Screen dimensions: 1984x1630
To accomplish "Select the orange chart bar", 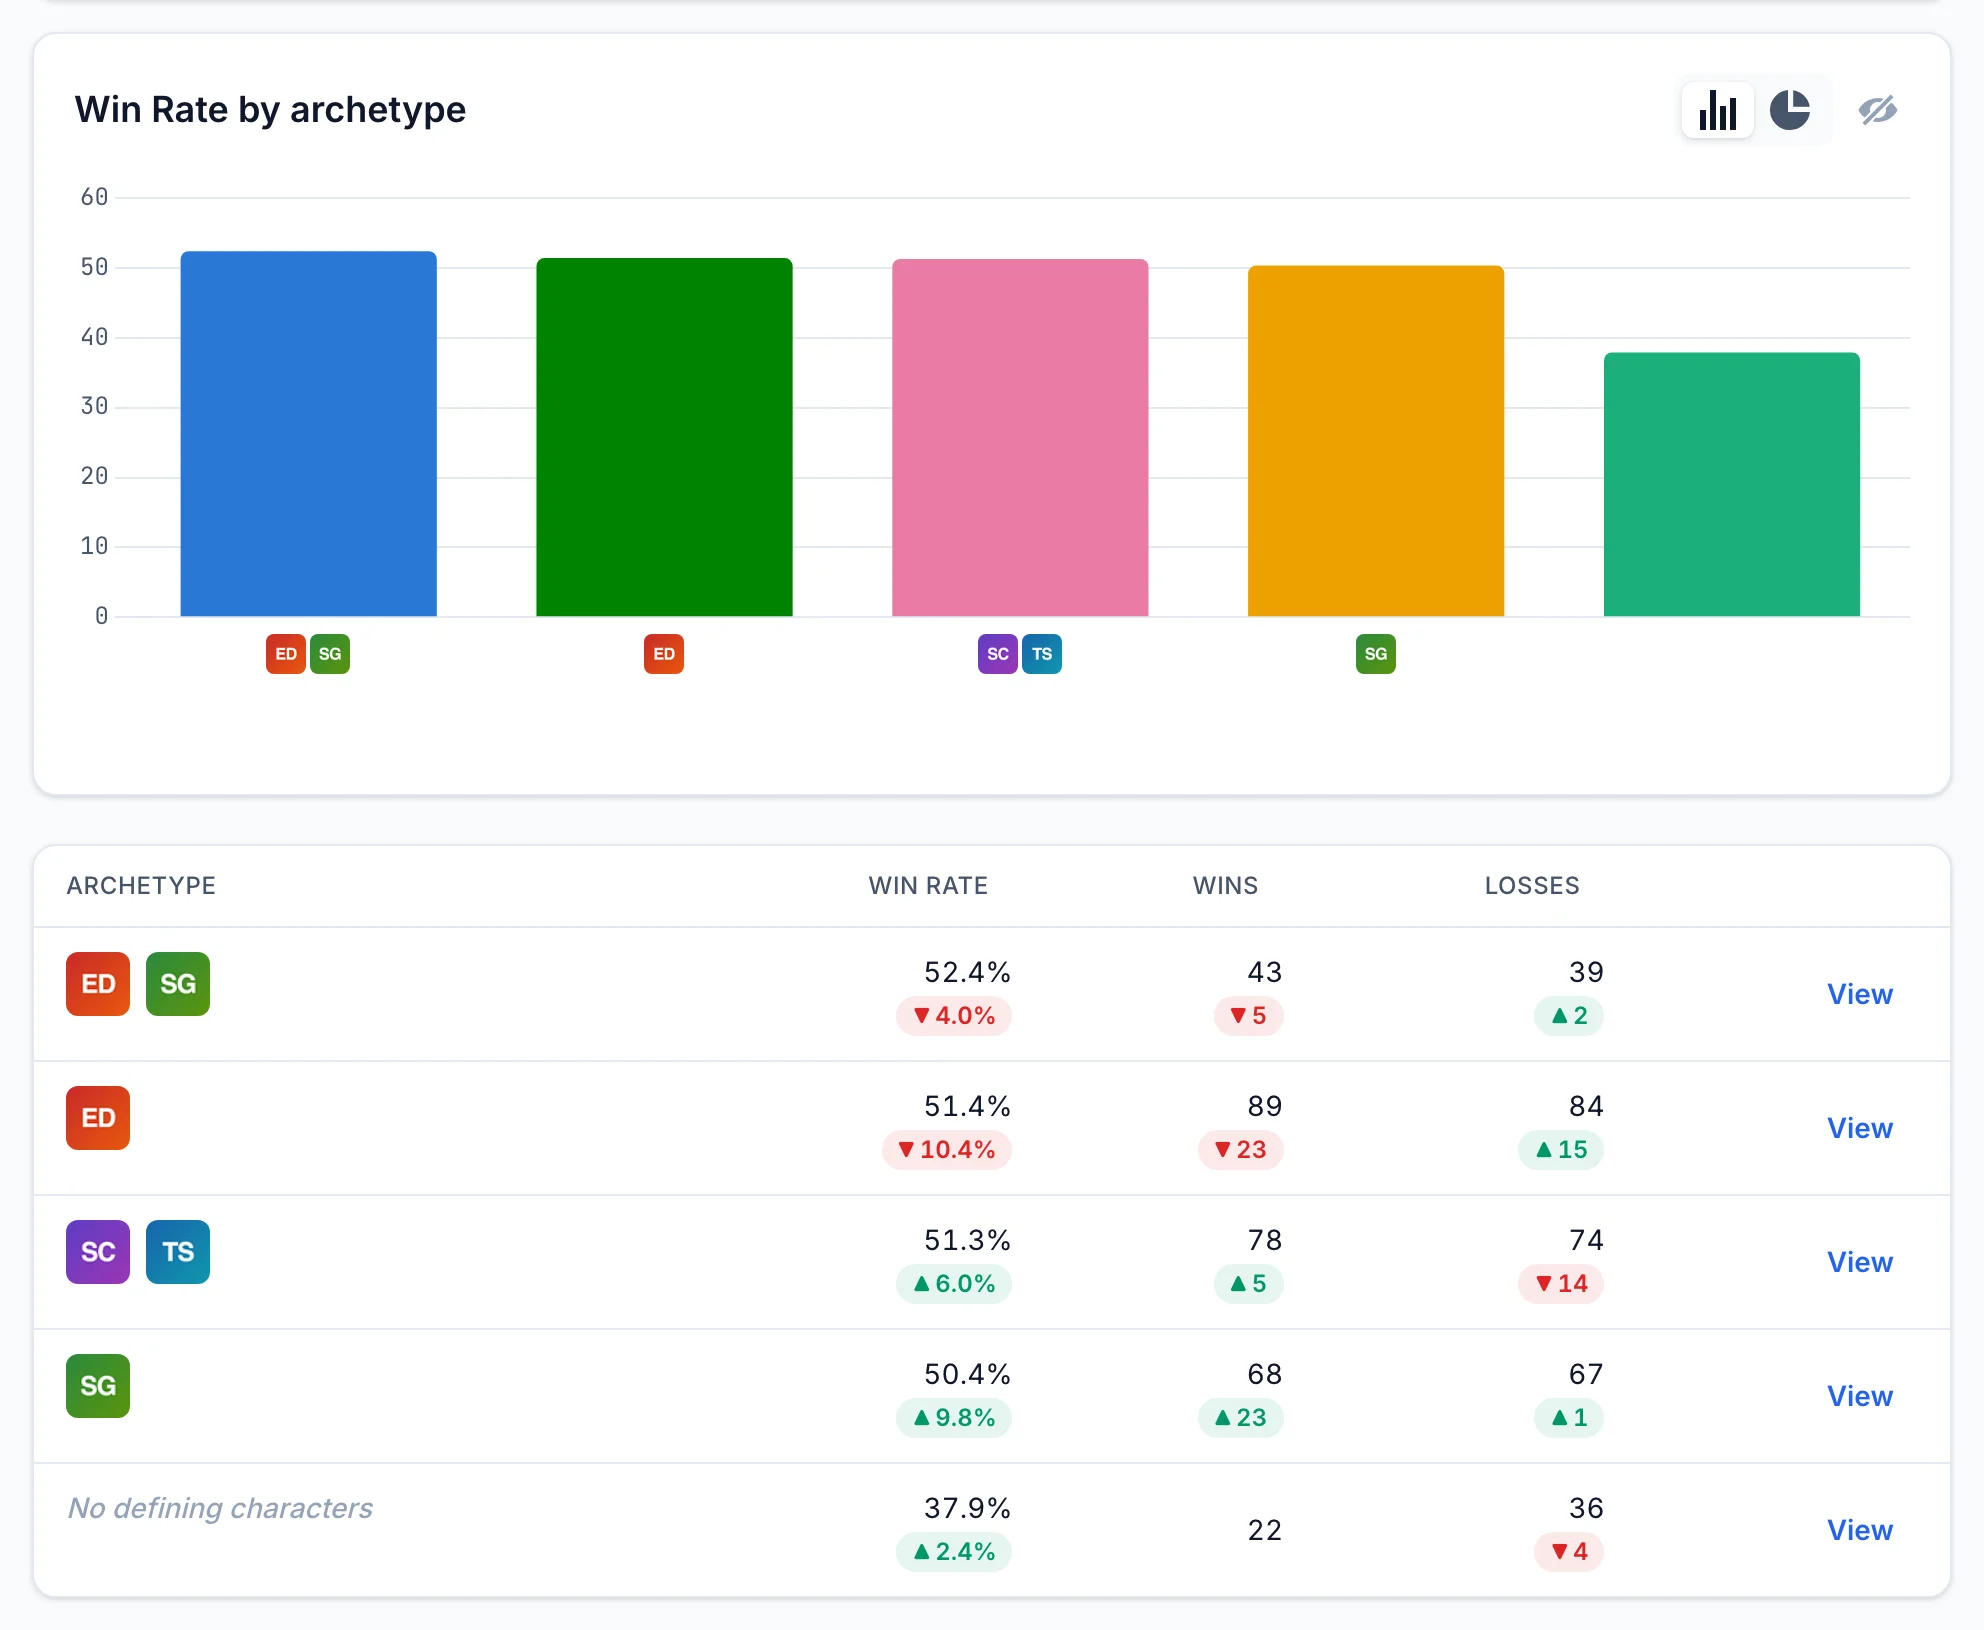I will tap(1376, 441).
